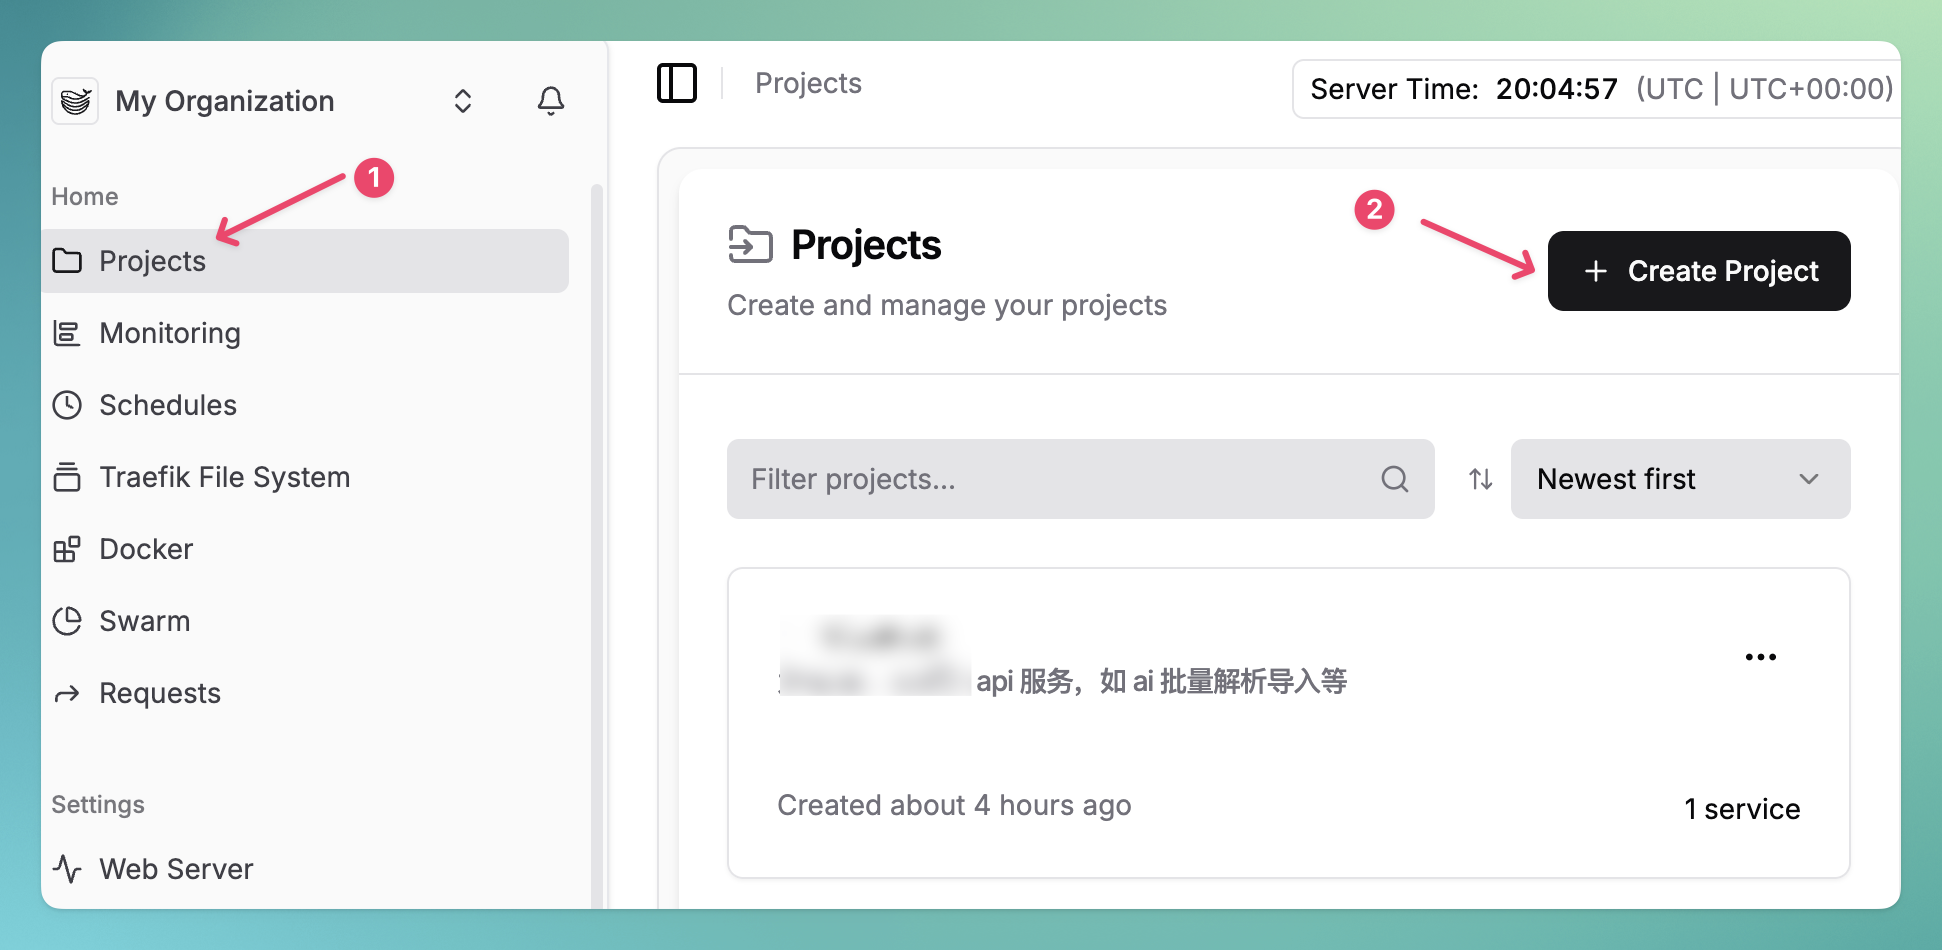Viewport: 1942px width, 950px height.
Task: Click the Web Server activity icon
Action: point(67,869)
